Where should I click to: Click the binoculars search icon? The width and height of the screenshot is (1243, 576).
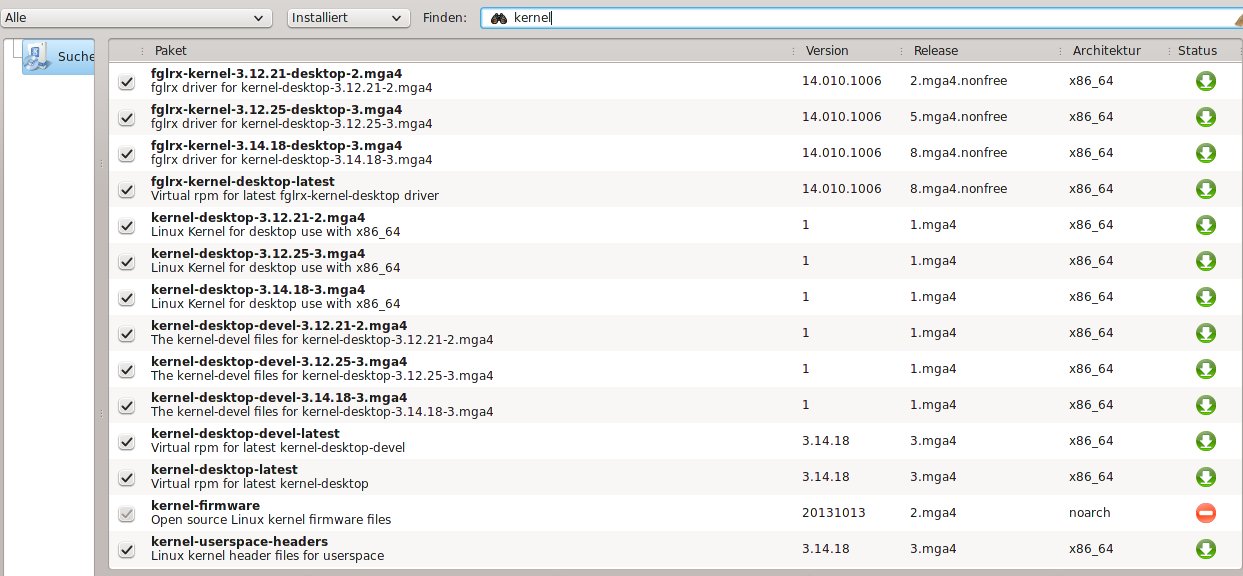tap(499, 18)
